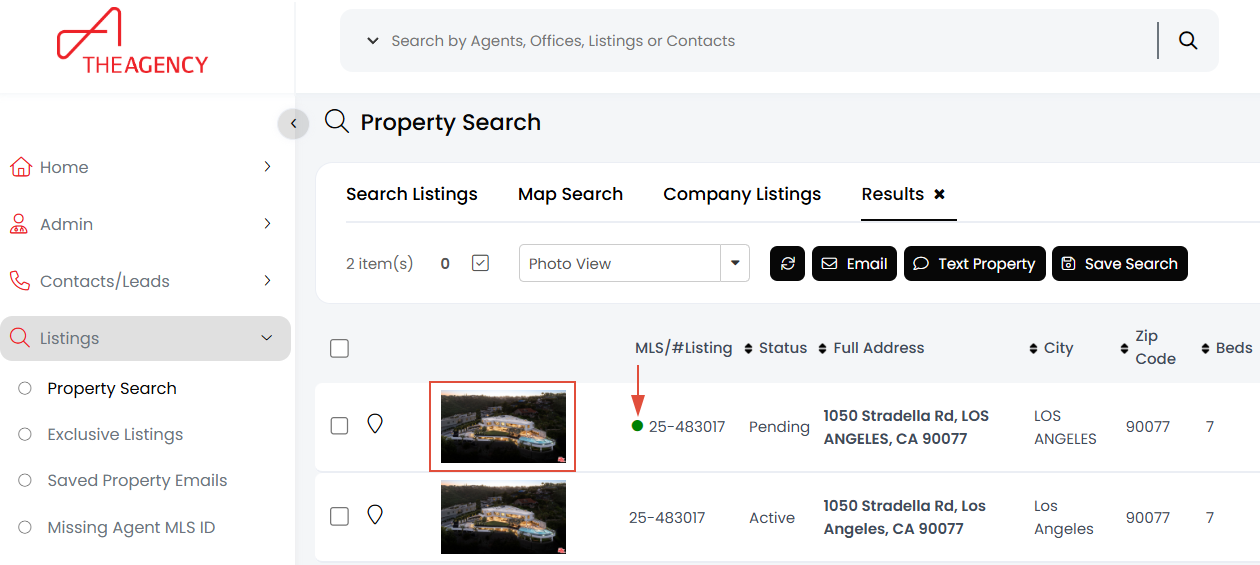Image resolution: width=1260 pixels, height=565 pixels.
Task: Click the Text Property button
Action: pyautogui.click(x=974, y=264)
